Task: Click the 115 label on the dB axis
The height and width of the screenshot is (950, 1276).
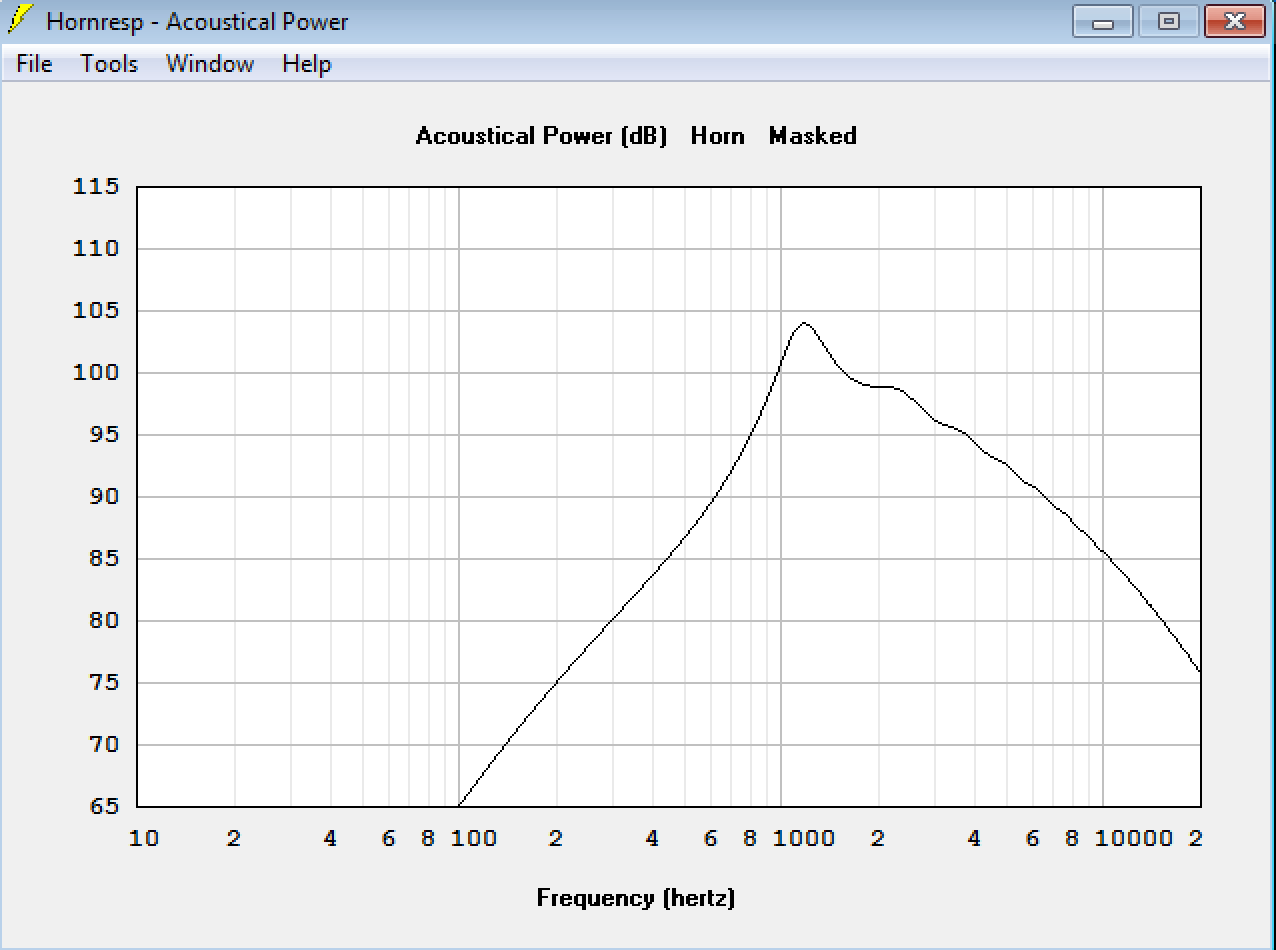Action: (x=96, y=187)
